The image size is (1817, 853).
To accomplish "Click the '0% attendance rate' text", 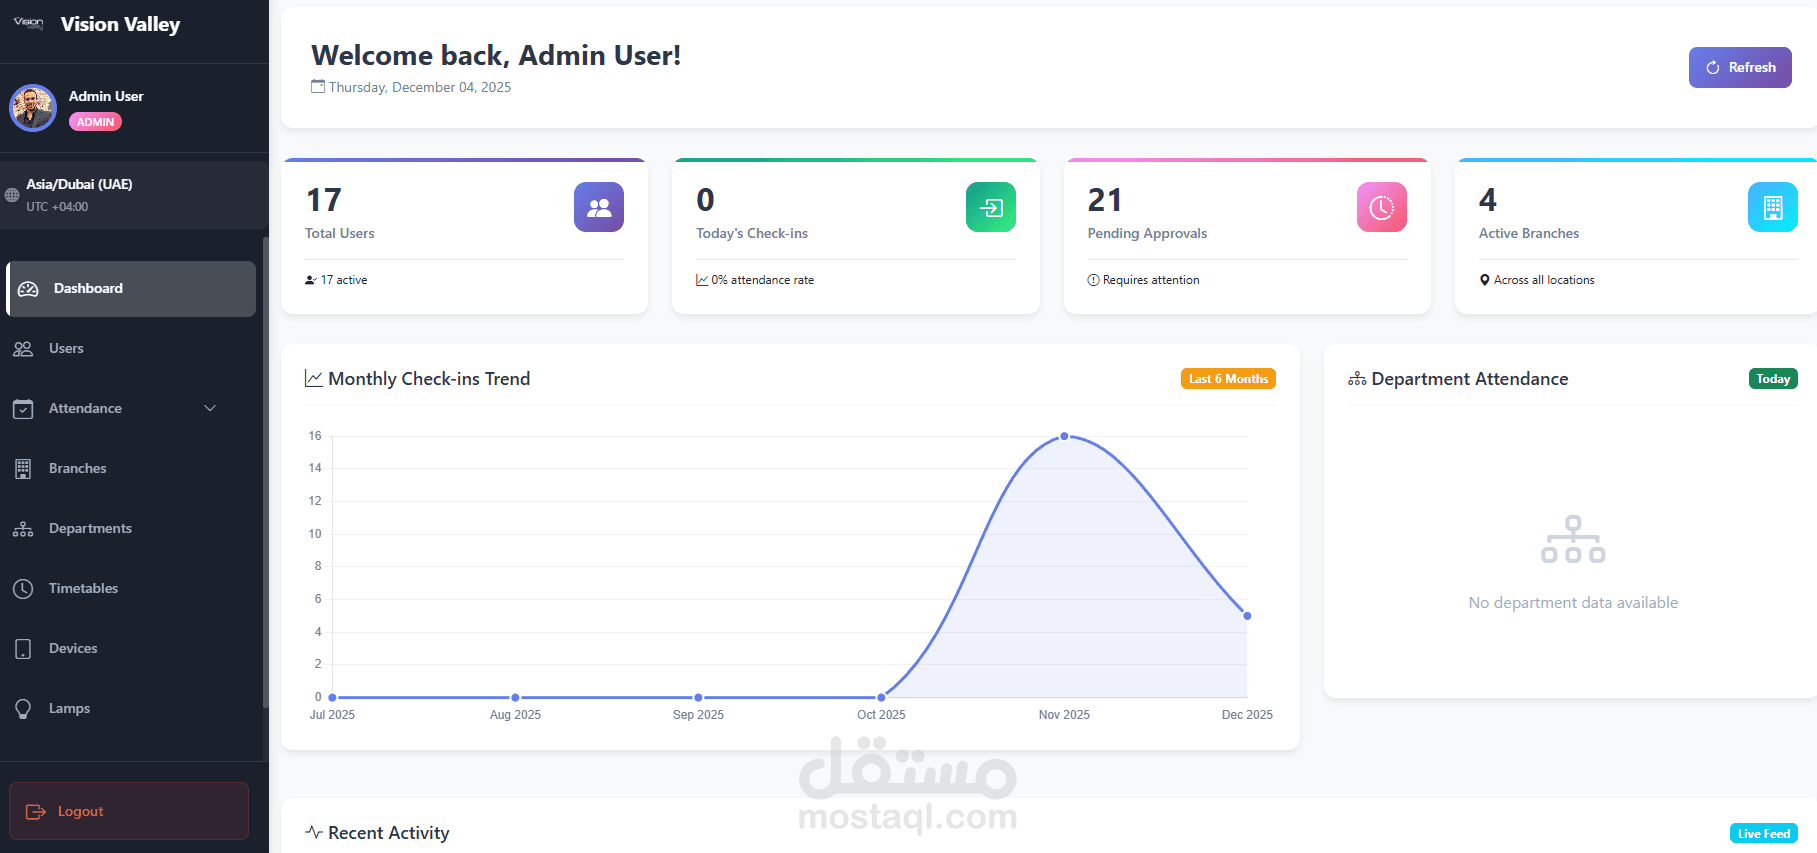I will (x=762, y=280).
